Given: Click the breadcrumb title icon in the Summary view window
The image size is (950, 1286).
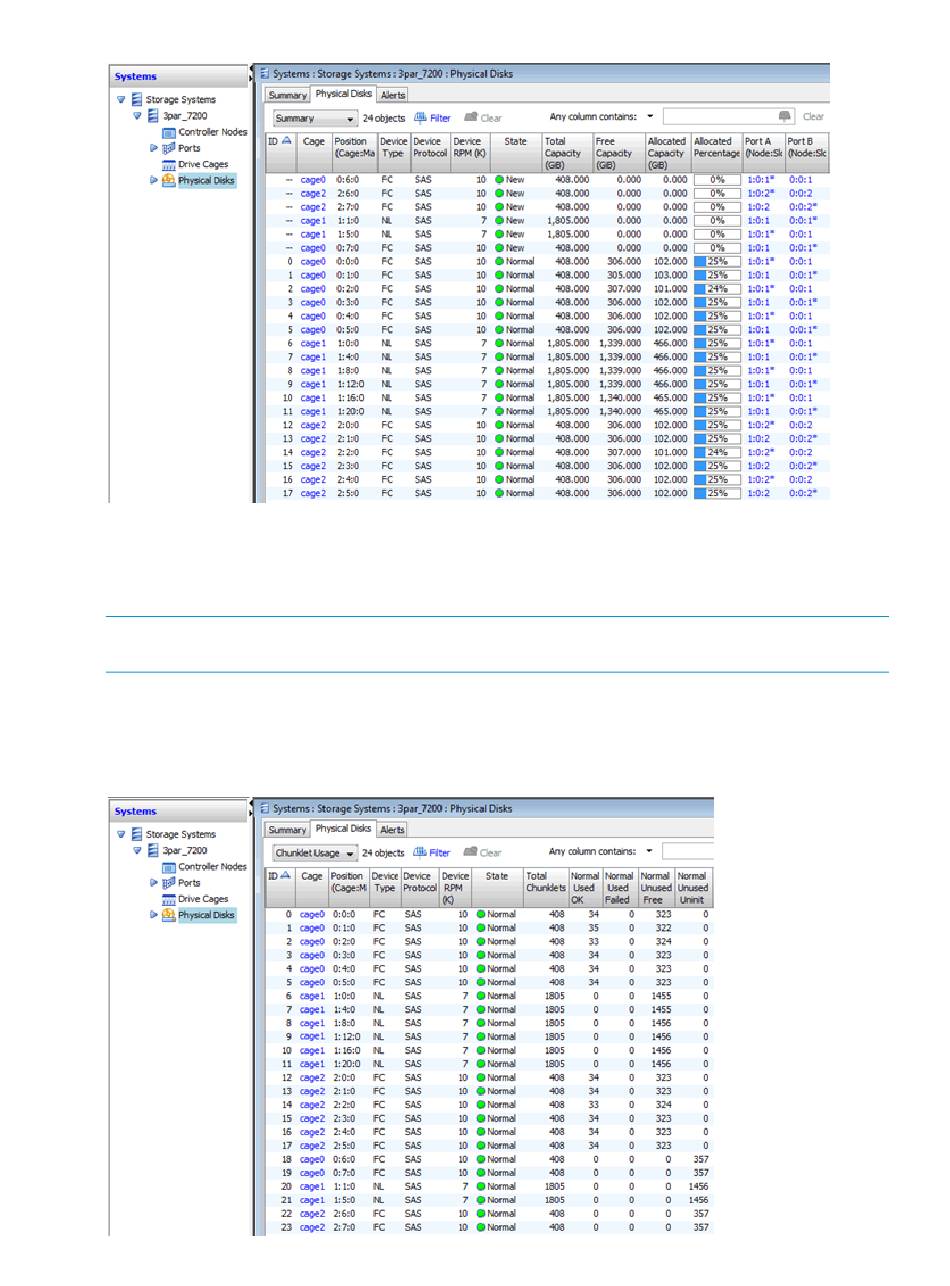Looking at the screenshot, I should (x=265, y=73).
